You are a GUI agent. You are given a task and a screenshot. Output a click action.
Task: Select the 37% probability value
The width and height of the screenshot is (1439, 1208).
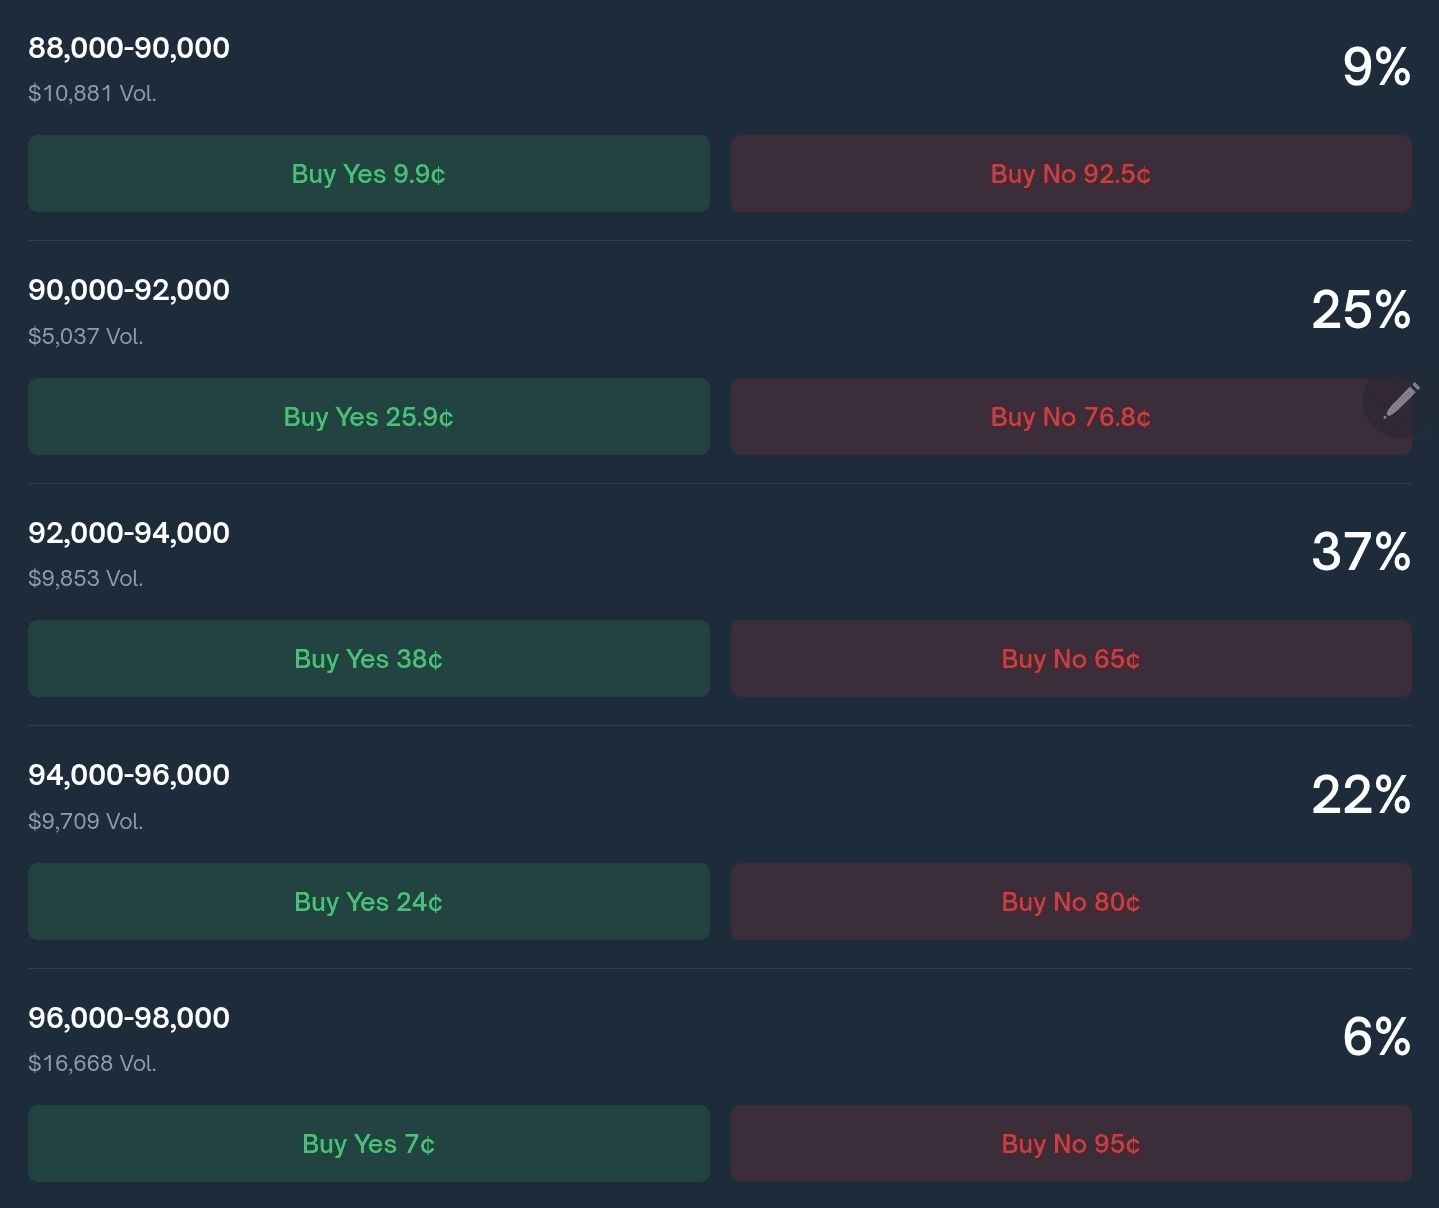pyautogui.click(x=1361, y=552)
